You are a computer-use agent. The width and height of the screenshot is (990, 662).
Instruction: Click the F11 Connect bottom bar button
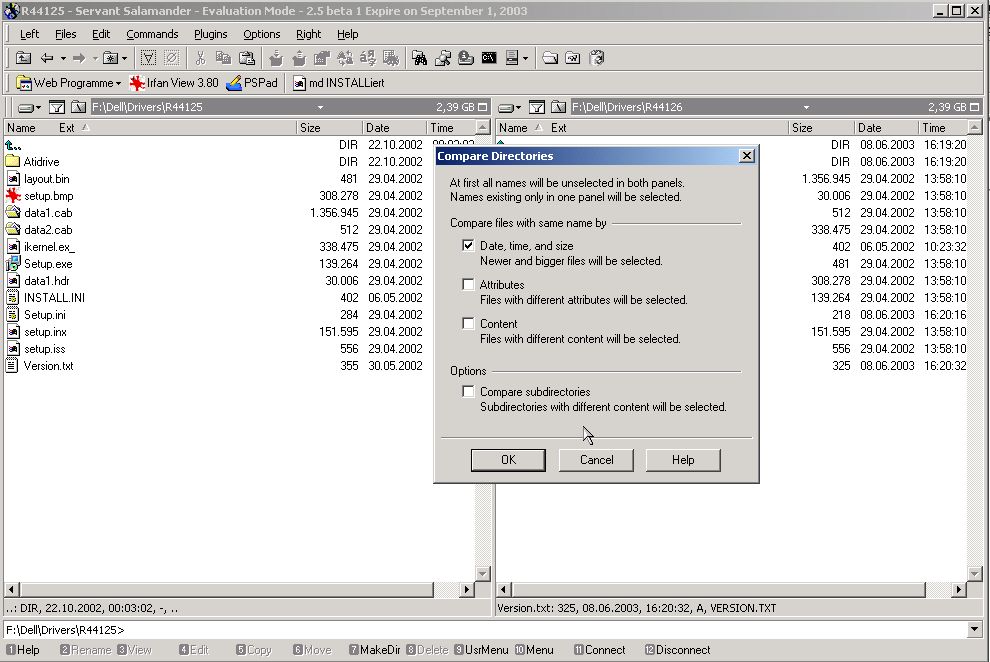coord(600,650)
